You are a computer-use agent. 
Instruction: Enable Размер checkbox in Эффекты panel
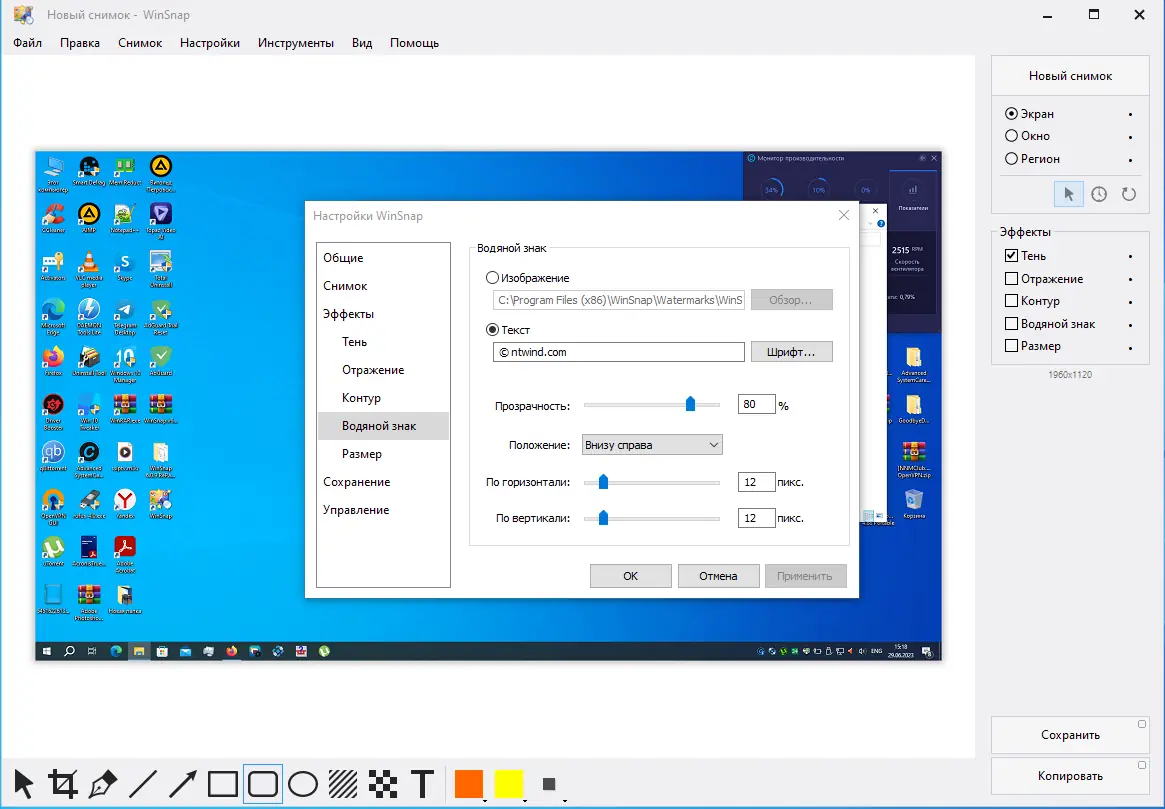(1011, 345)
